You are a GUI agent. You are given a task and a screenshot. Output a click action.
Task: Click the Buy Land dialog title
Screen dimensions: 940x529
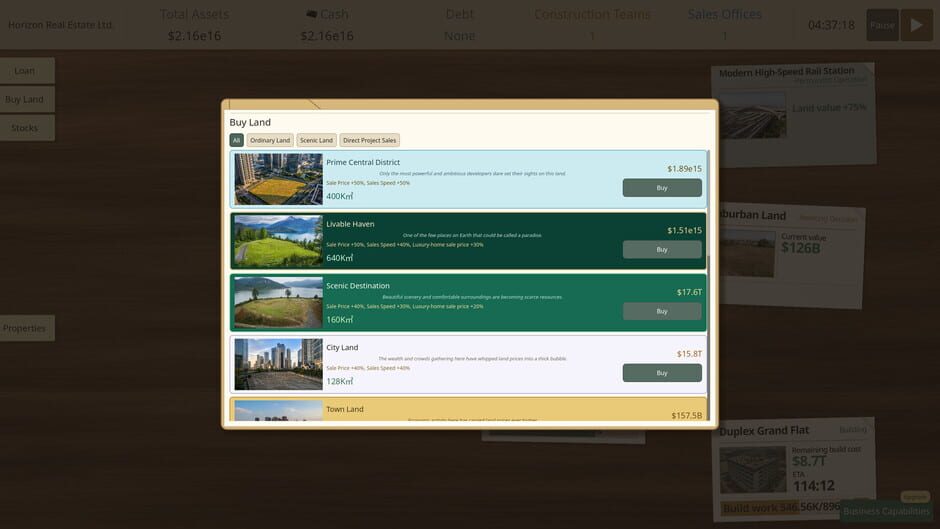click(250, 122)
